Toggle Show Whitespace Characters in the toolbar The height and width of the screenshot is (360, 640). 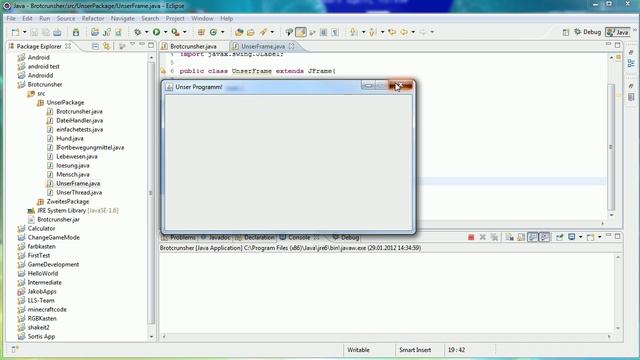[x=335, y=32]
